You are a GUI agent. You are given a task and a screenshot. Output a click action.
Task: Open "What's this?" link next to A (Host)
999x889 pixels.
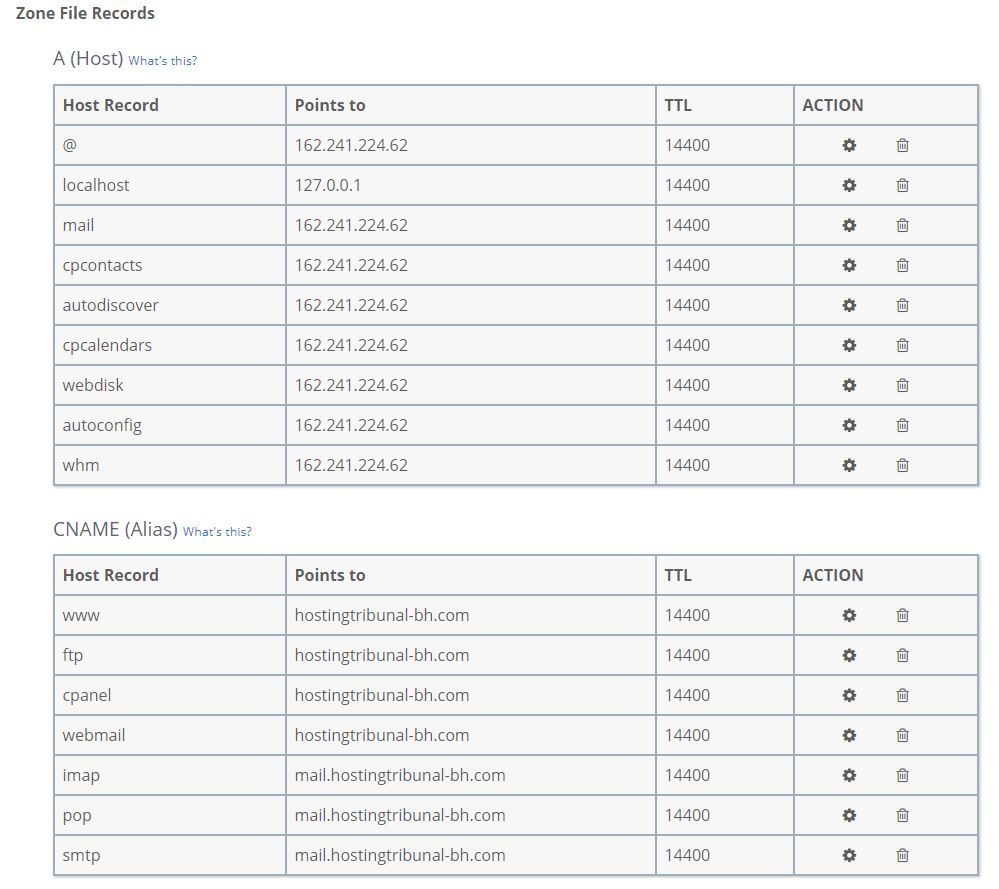click(162, 61)
